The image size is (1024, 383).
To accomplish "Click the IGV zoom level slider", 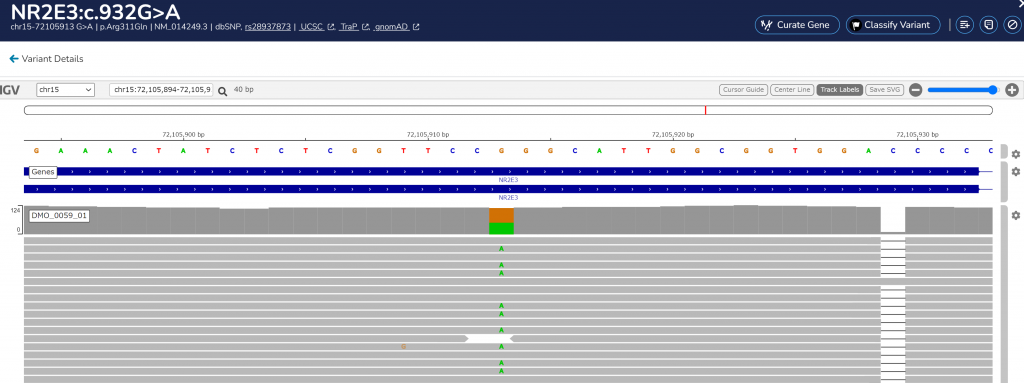I will point(963,90).
